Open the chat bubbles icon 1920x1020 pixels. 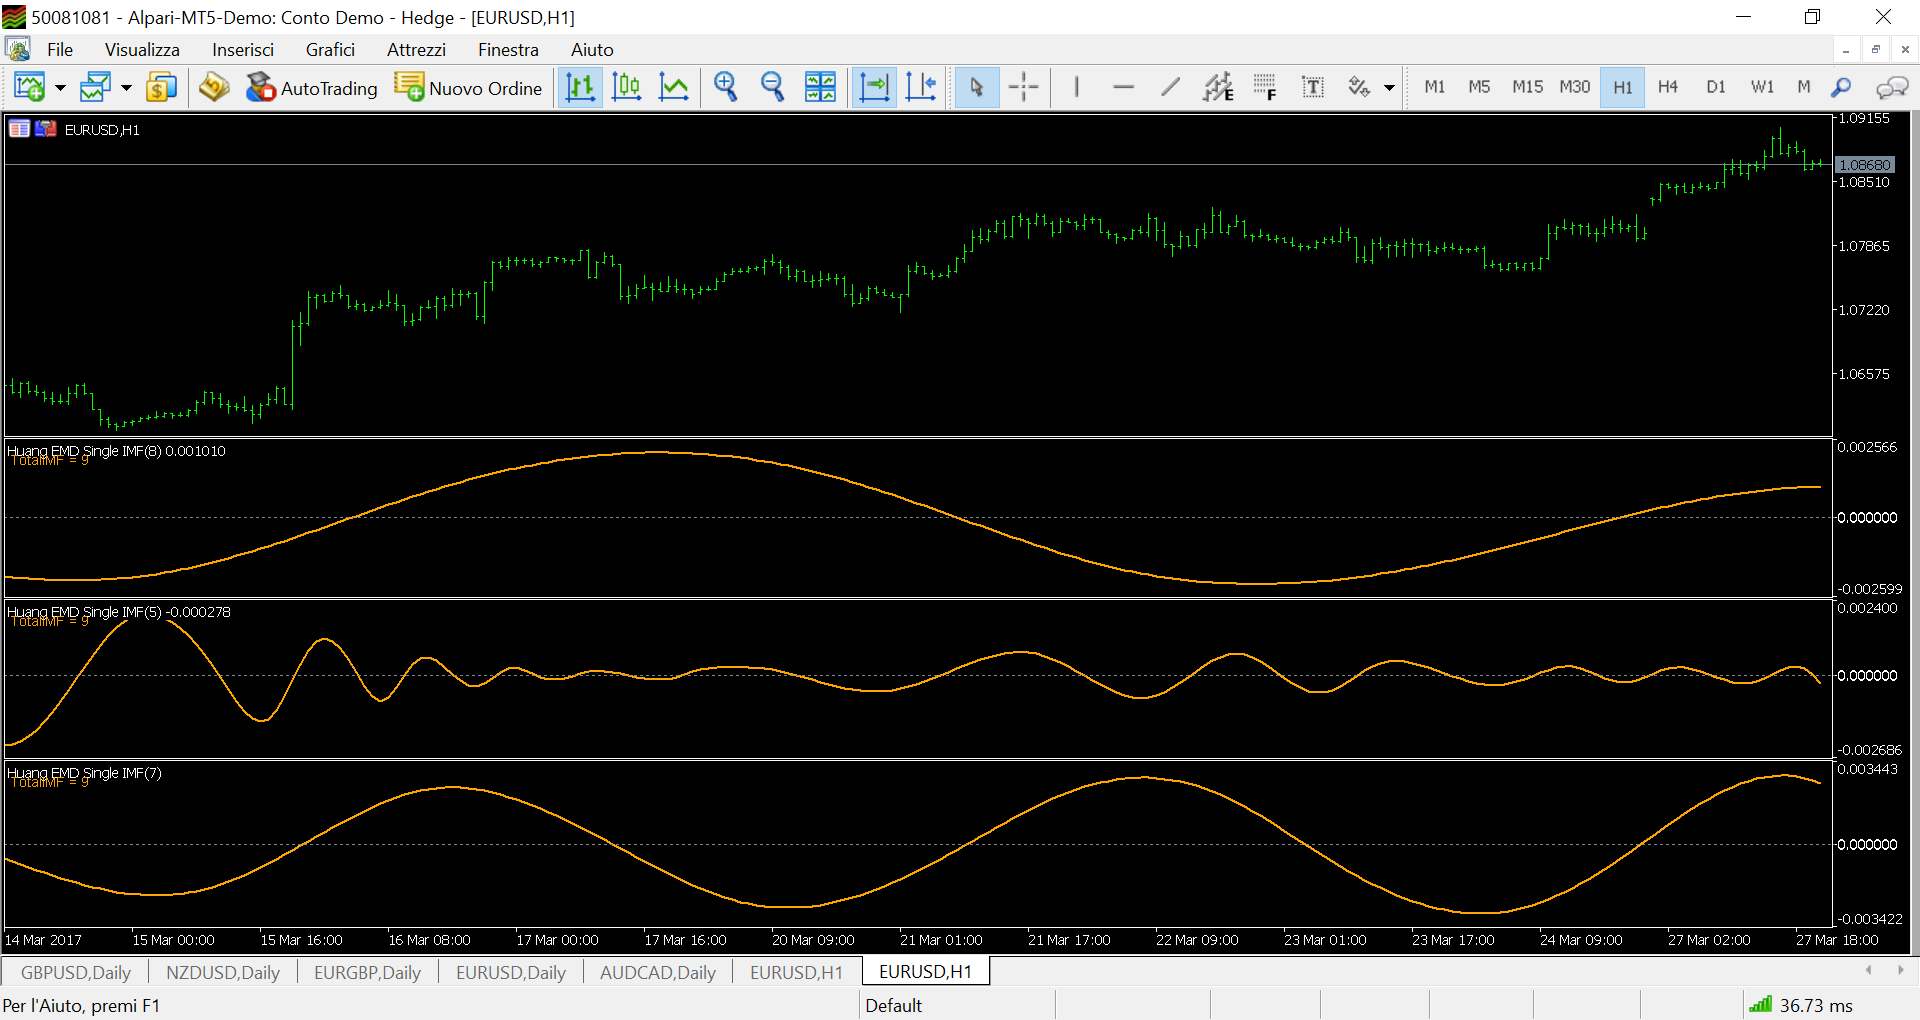1891,88
